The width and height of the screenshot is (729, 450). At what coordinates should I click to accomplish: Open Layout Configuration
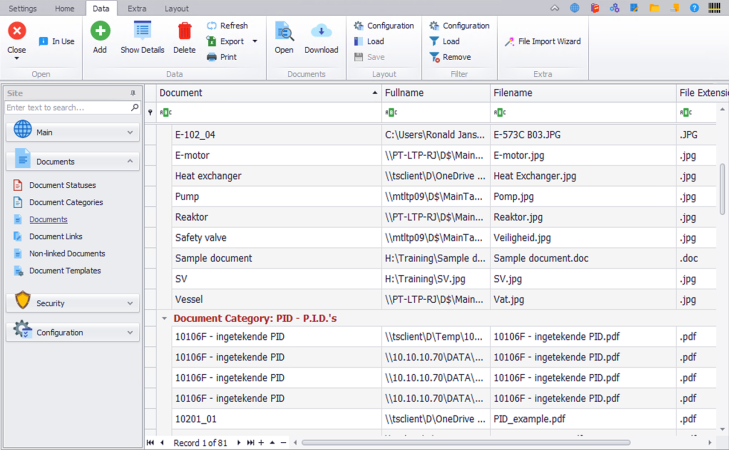(384, 26)
